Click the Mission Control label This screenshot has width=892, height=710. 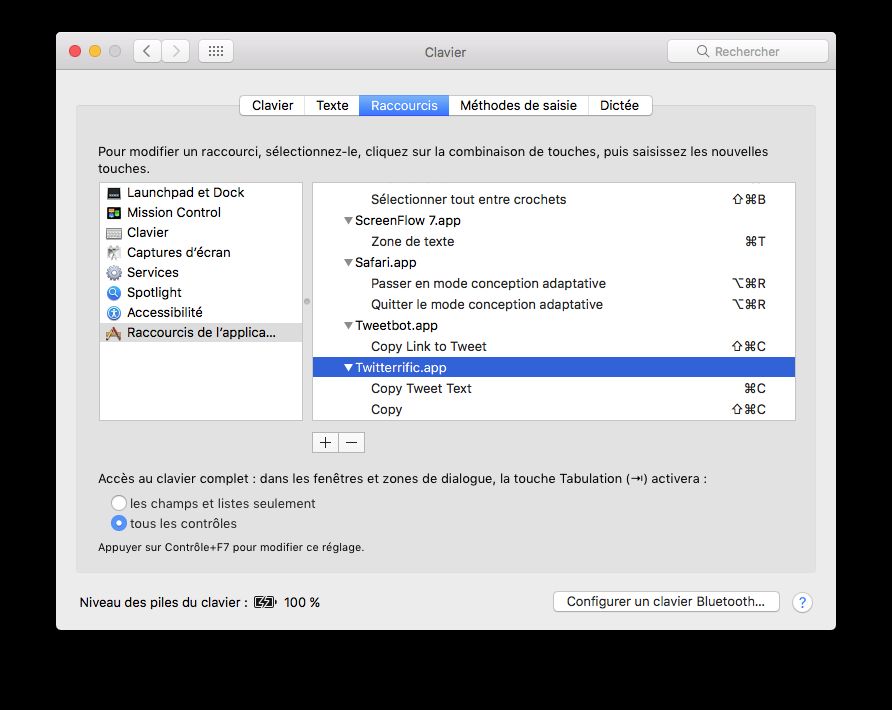coord(174,213)
